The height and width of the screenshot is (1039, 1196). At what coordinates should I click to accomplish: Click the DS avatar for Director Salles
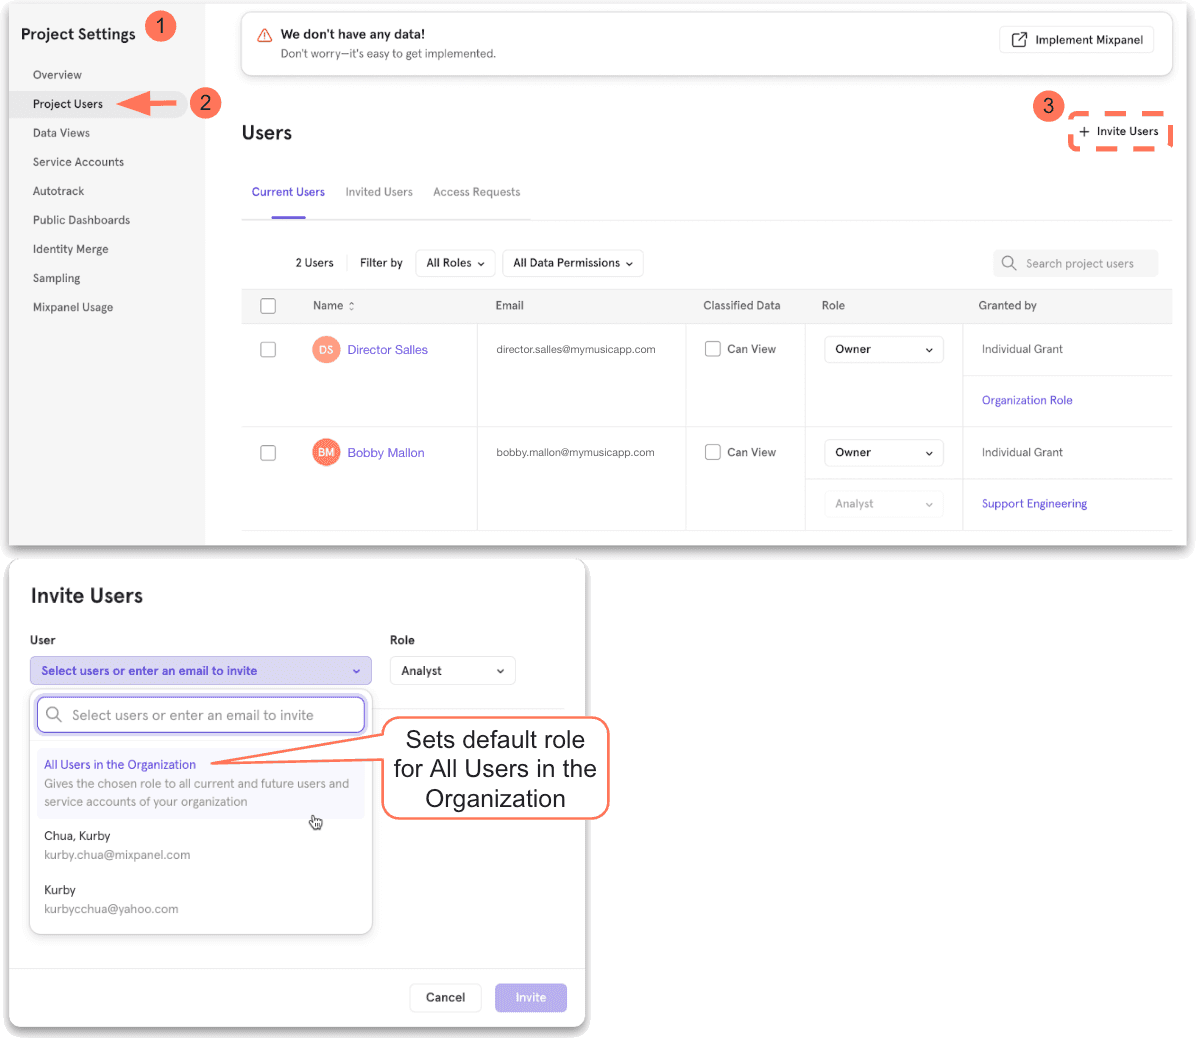326,350
